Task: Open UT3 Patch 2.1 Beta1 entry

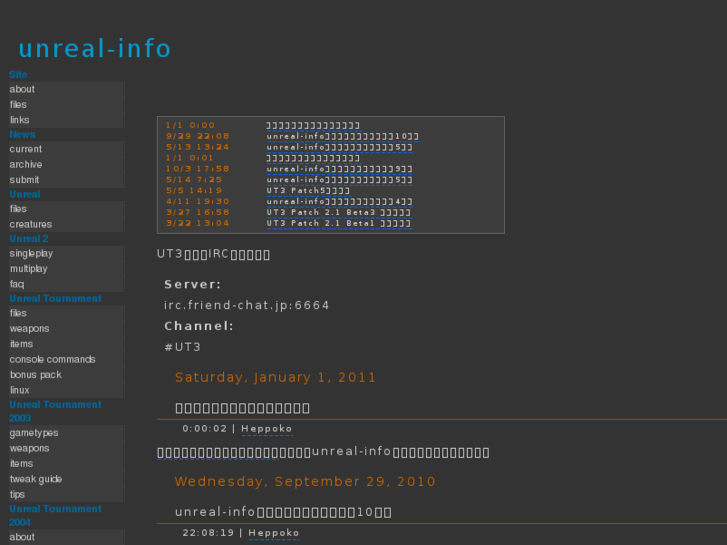Action: coord(338,224)
